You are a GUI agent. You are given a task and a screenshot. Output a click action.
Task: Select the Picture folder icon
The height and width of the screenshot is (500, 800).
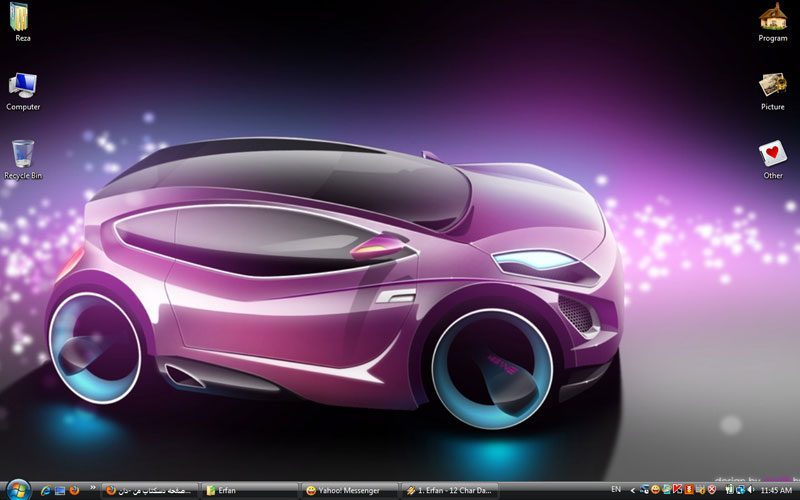pyautogui.click(x=772, y=86)
